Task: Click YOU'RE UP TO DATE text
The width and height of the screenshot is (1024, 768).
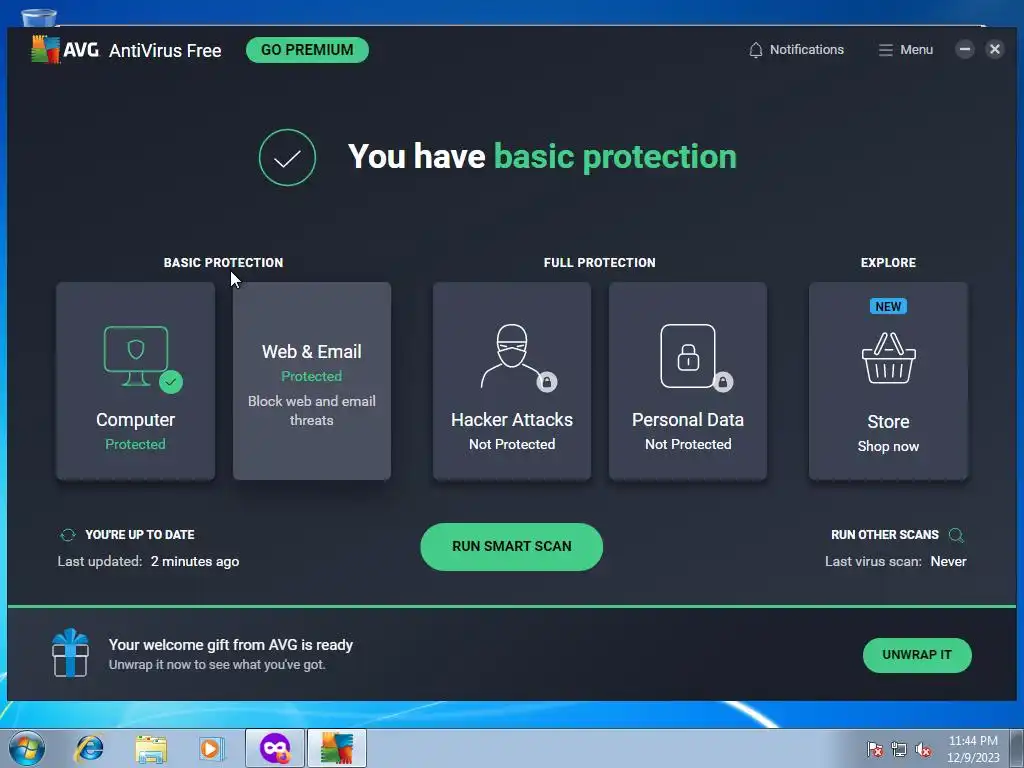Action: 140,534
